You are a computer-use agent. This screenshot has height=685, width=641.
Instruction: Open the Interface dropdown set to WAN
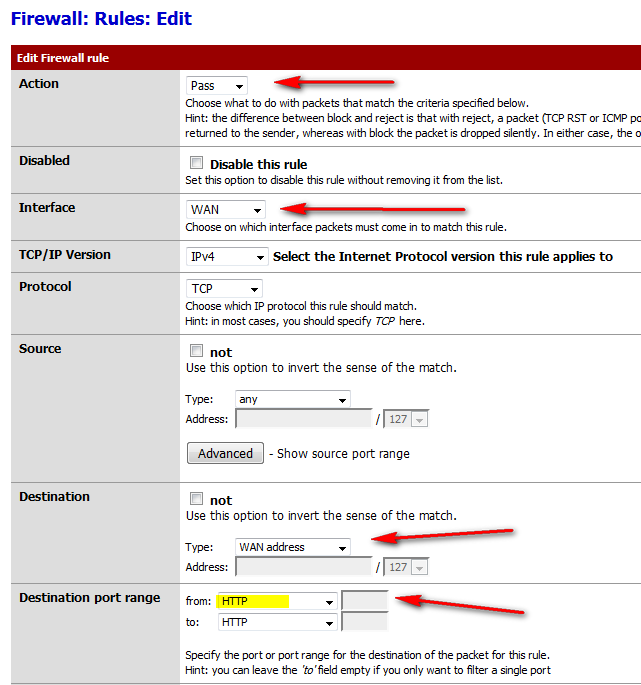click(225, 210)
